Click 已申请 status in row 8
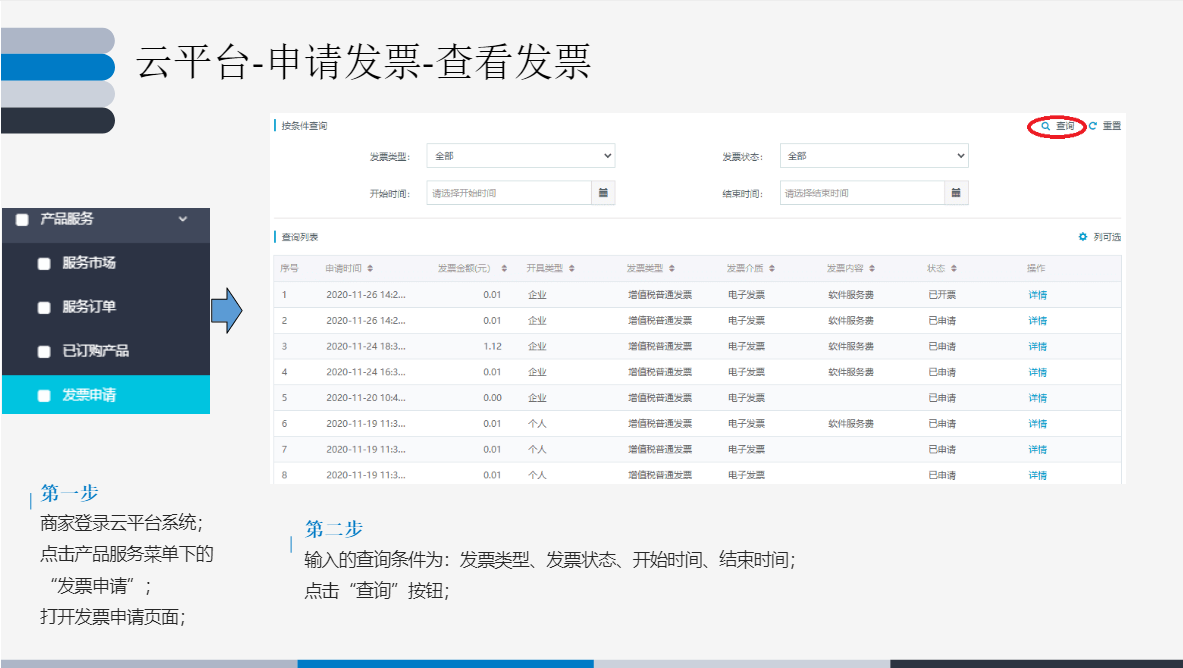The height and width of the screenshot is (668, 1183). 942,475
